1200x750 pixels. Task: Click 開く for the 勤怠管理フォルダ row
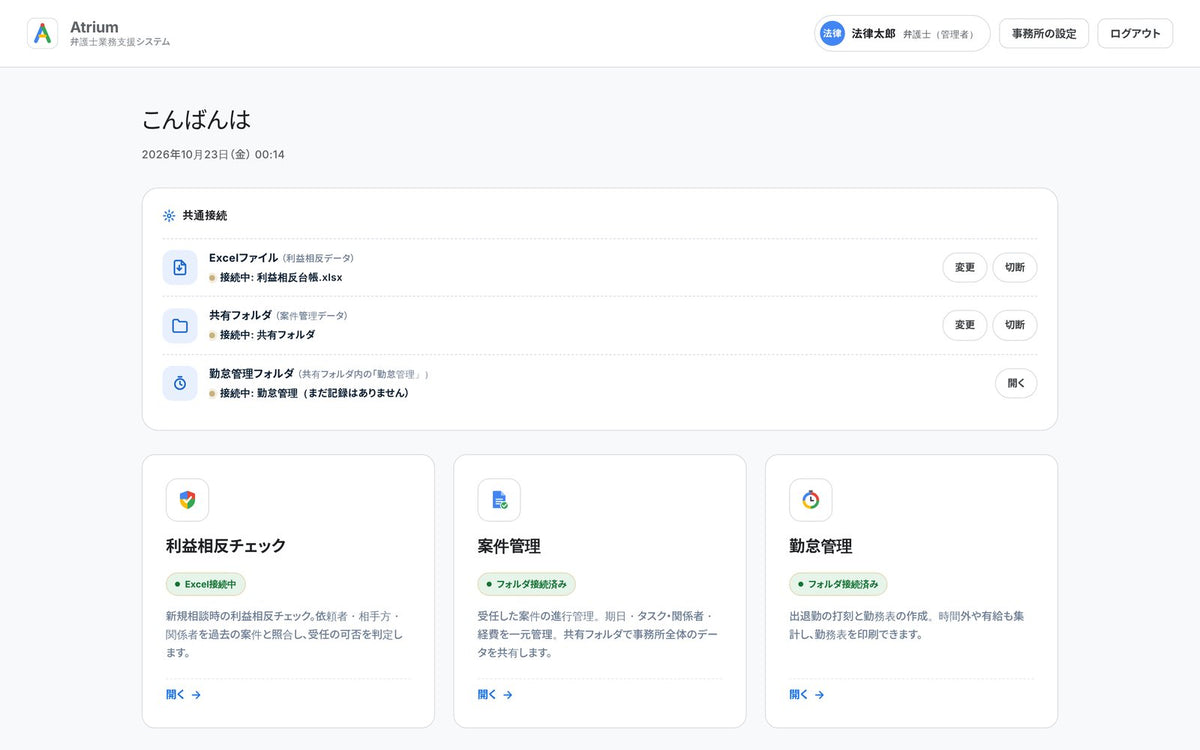click(x=1016, y=383)
